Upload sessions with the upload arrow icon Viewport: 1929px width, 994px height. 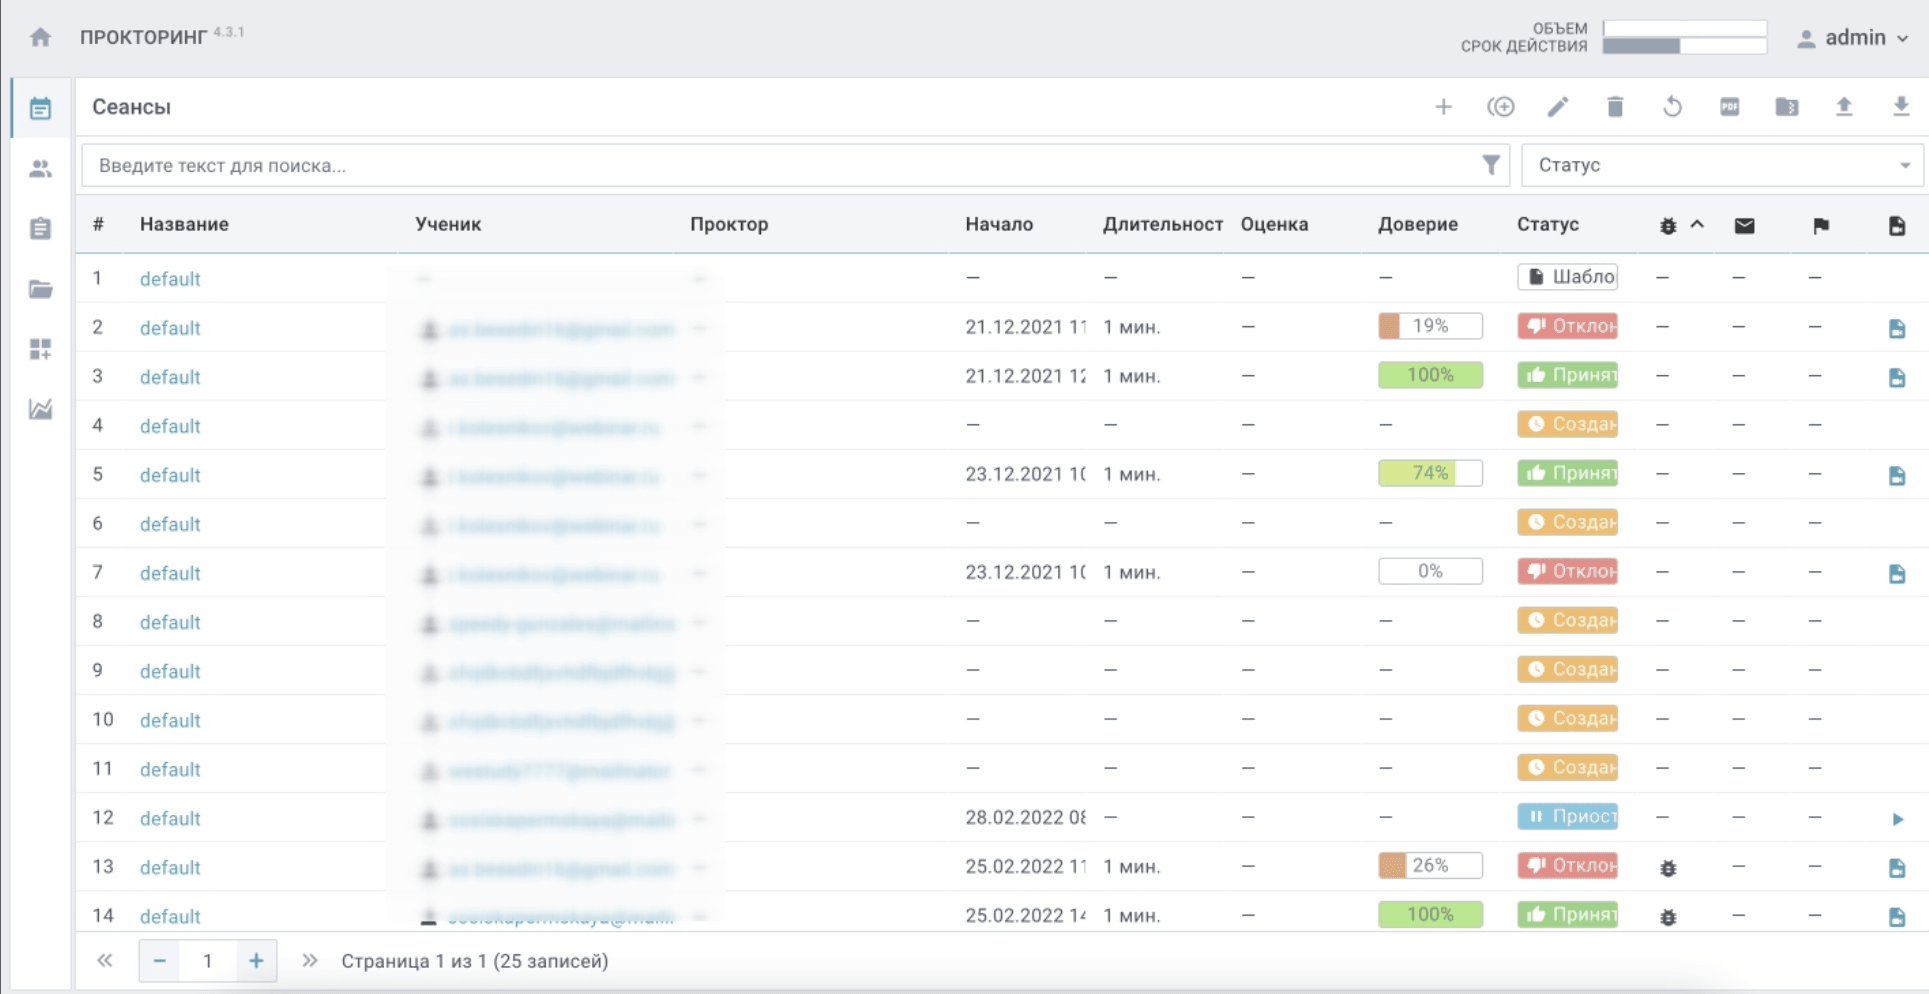pyautogui.click(x=1844, y=107)
